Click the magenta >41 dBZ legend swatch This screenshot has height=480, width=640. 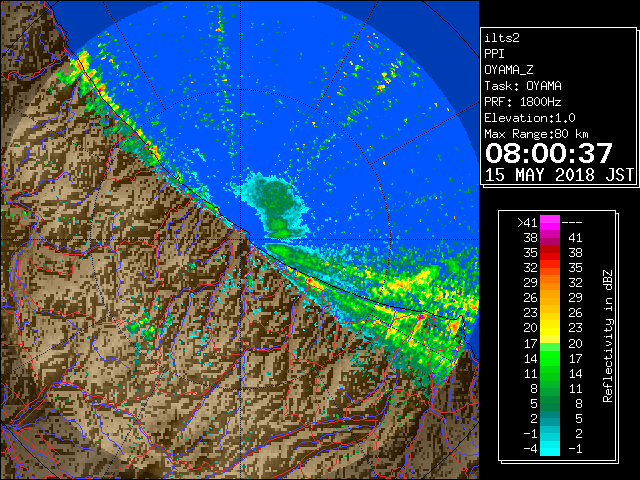[550, 222]
